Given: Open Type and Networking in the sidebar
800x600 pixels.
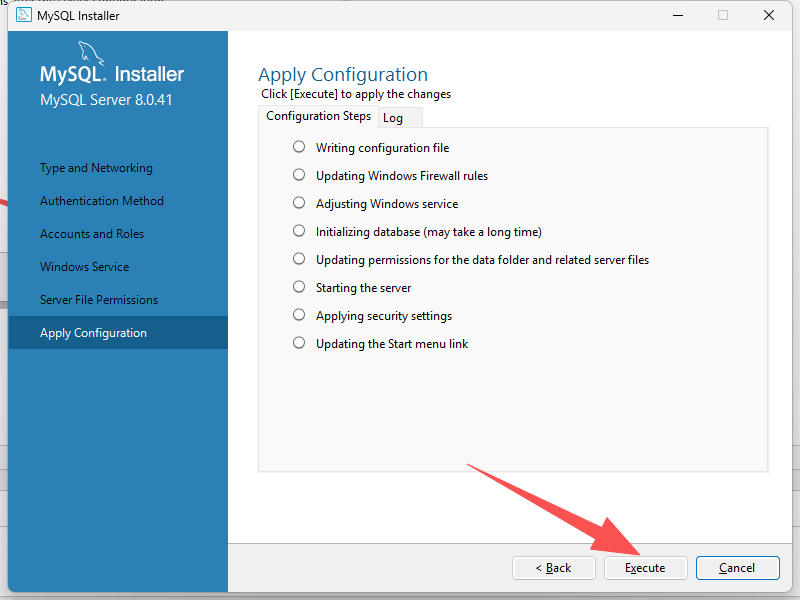Looking at the screenshot, I should (x=96, y=168).
